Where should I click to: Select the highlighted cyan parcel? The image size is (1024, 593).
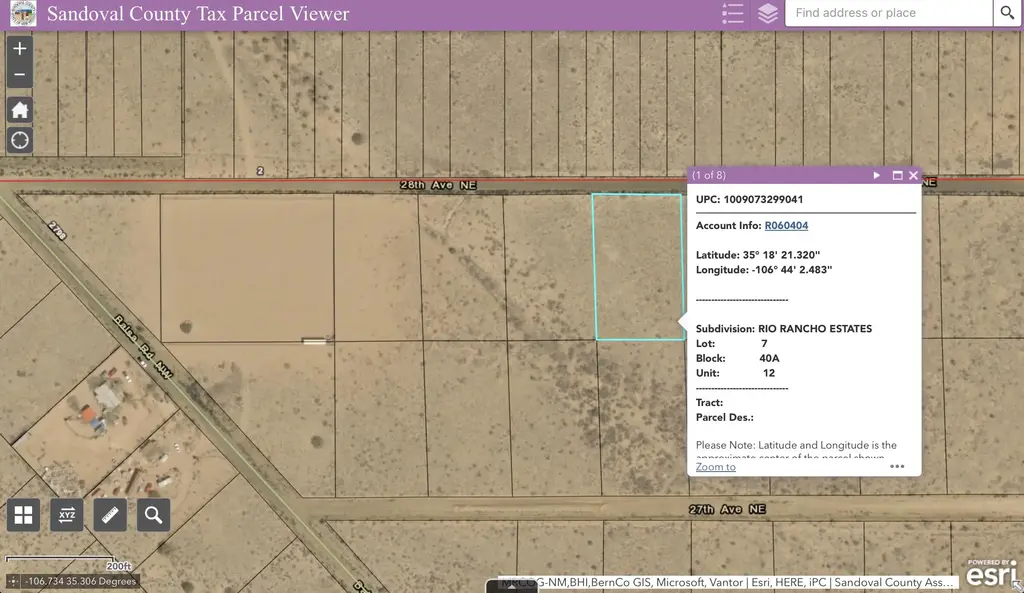pyautogui.click(x=638, y=266)
